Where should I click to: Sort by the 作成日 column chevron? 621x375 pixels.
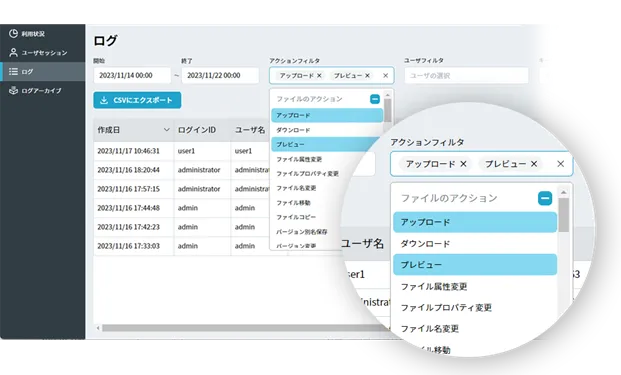tap(166, 130)
